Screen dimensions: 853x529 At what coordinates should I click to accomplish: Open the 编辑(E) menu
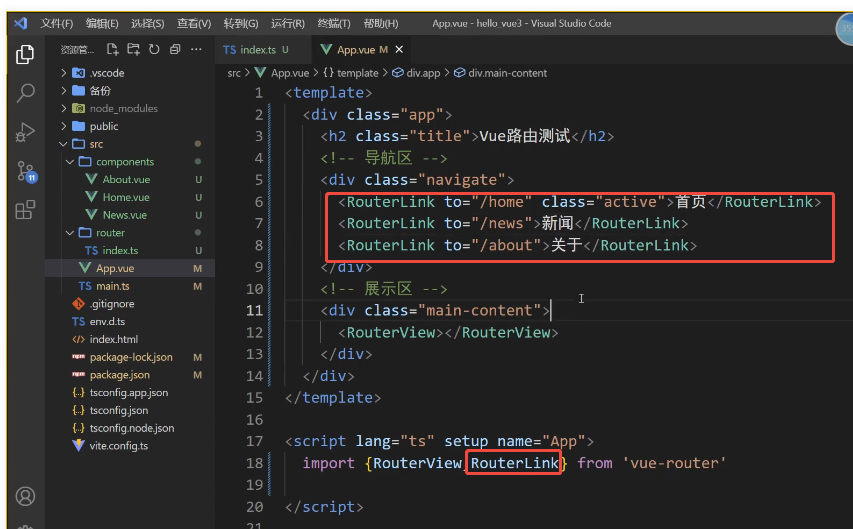[x=102, y=23]
